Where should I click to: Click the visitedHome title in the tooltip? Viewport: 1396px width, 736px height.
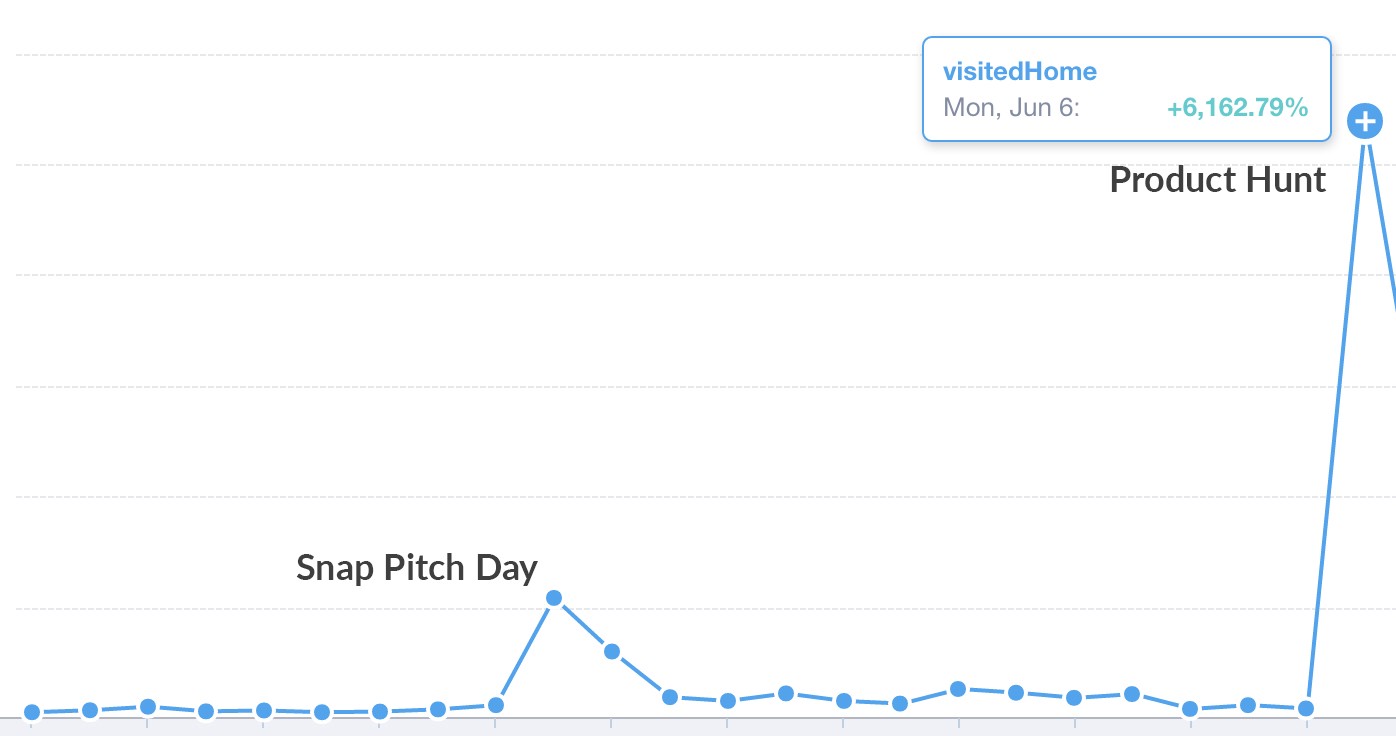point(1019,71)
